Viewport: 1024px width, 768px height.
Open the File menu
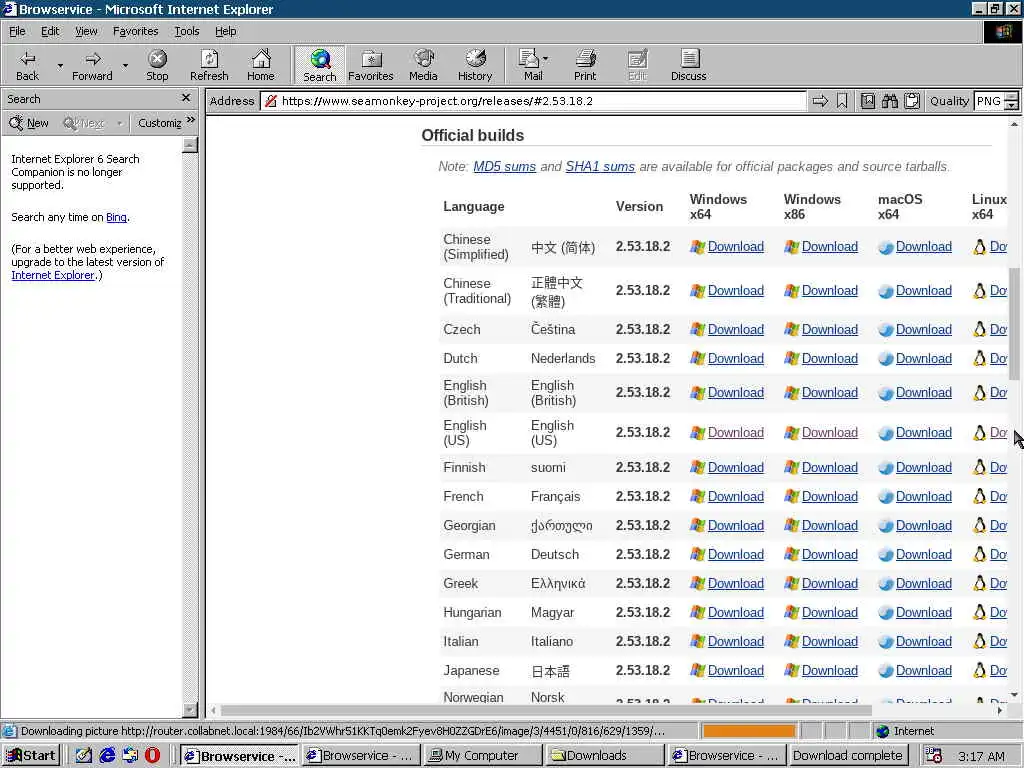point(17,31)
